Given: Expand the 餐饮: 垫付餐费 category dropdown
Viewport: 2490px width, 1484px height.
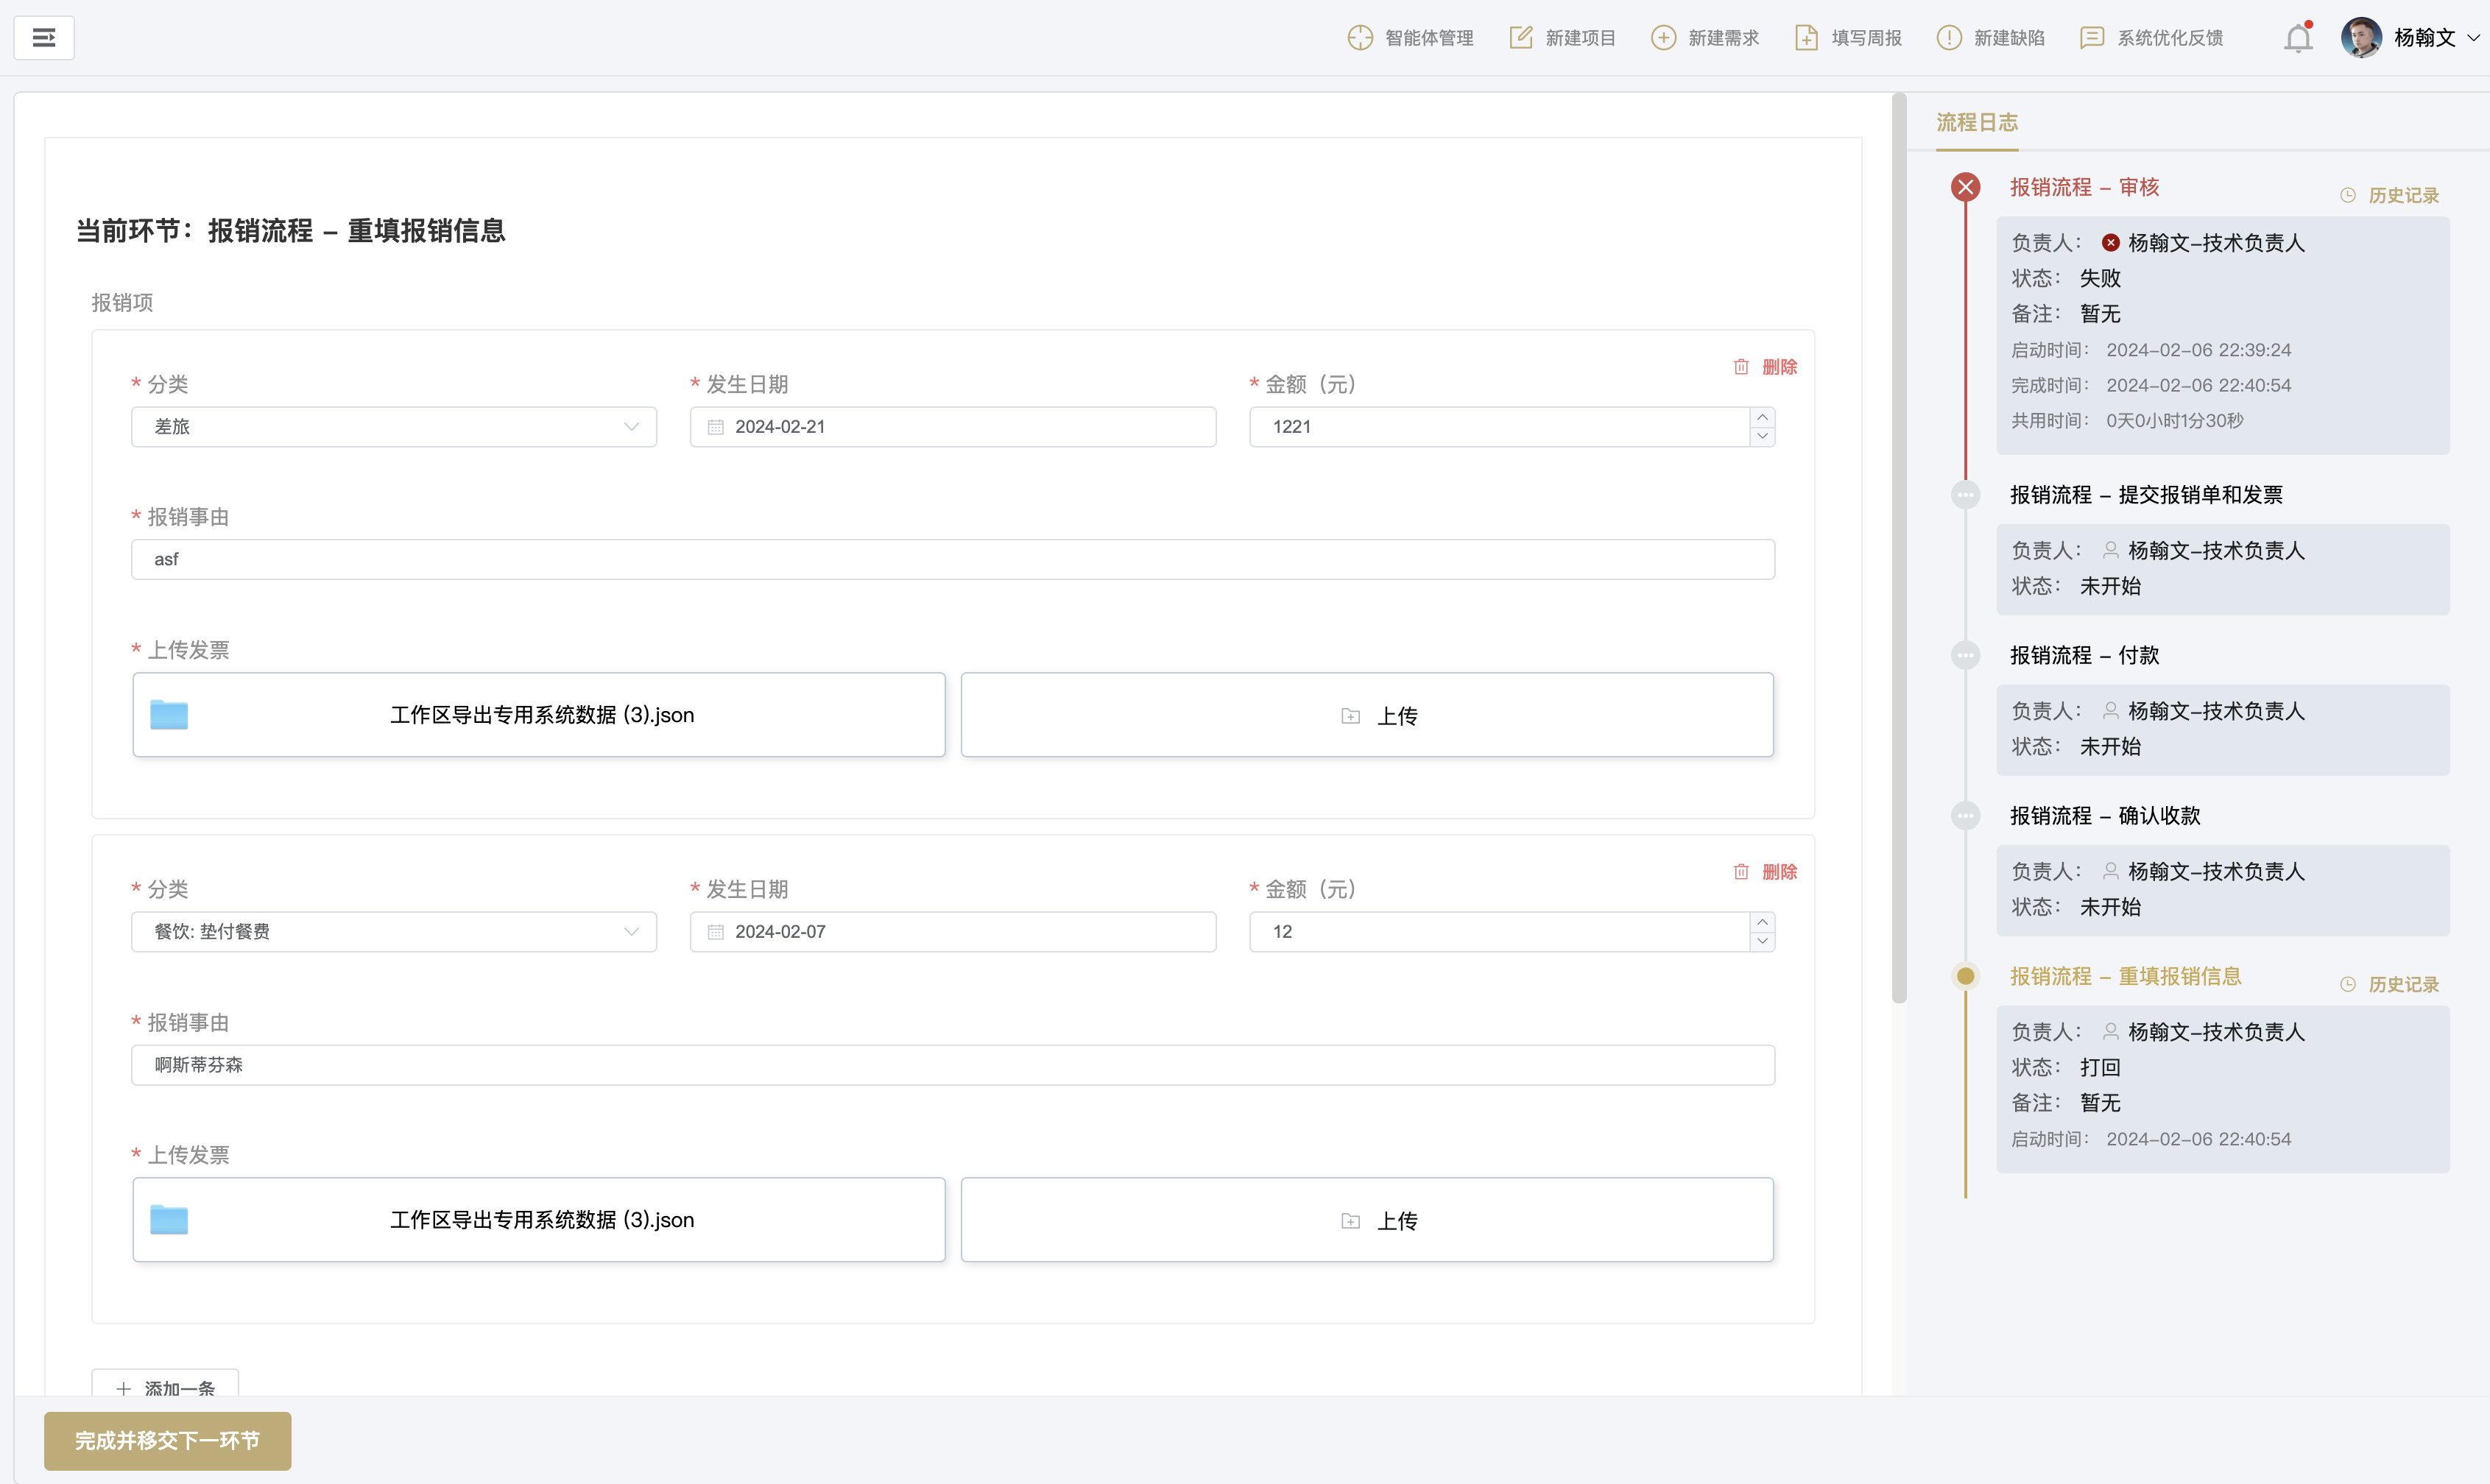Looking at the screenshot, I should click(631, 932).
